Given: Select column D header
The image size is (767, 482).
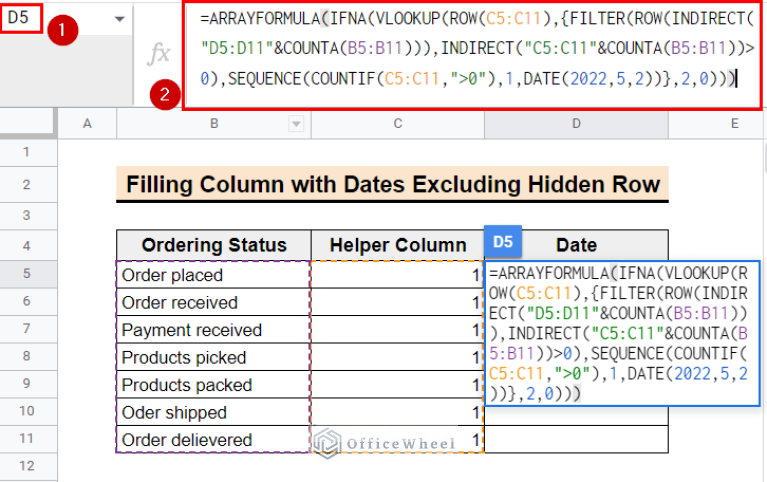Looking at the screenshot, I should point(576,124).
